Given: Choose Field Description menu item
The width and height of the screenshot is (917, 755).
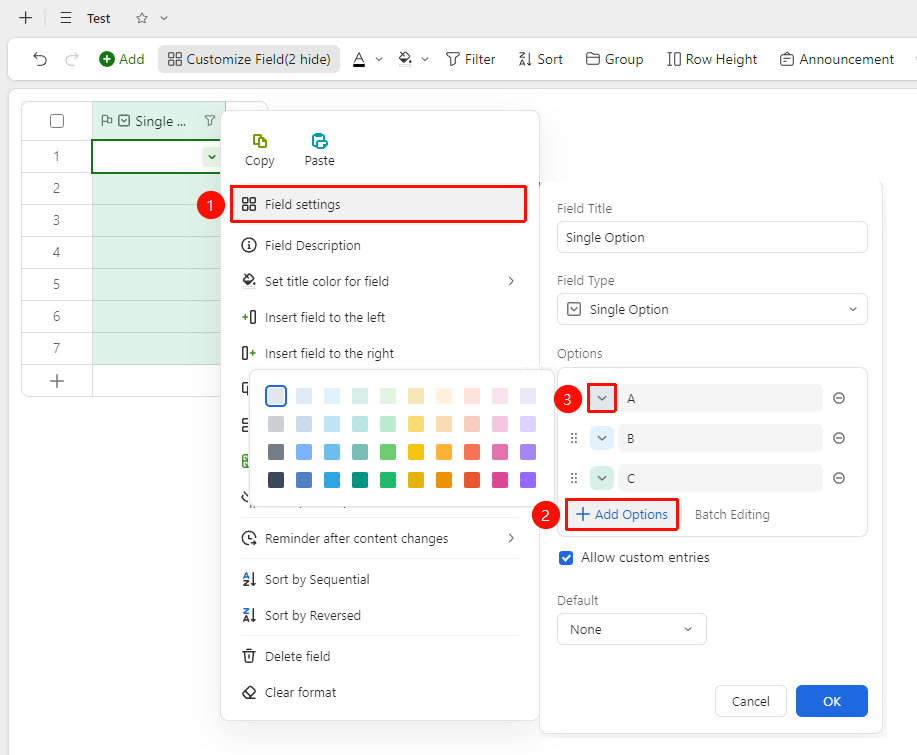Looking at the screenshot, I should 380,246.
